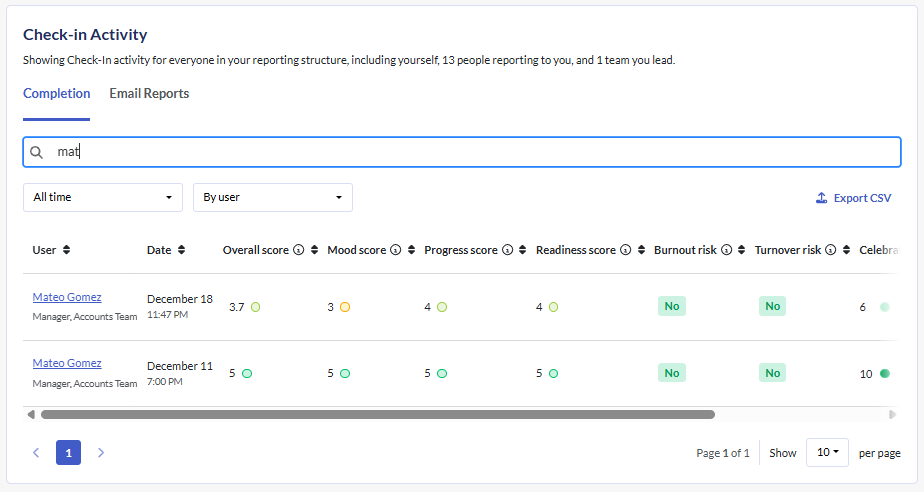Open Mateo Gomez's December 18 check-in link
The width and height of the screenshot is (924, 492).
click(67, 297)
